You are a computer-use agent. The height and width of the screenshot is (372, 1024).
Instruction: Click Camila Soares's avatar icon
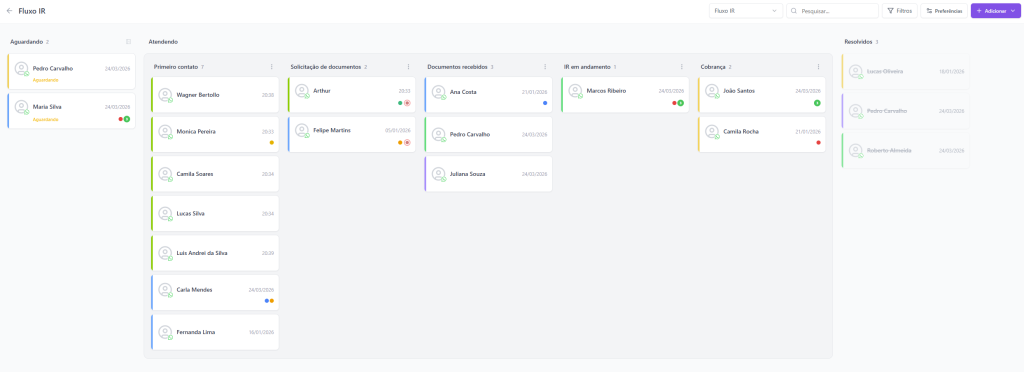click(165, 174)
